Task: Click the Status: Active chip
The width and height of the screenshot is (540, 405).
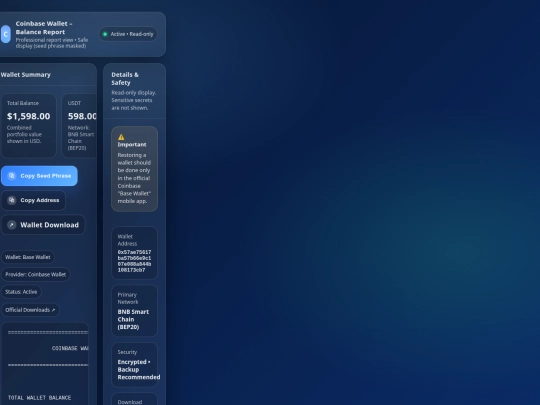Action: (21, 292)
